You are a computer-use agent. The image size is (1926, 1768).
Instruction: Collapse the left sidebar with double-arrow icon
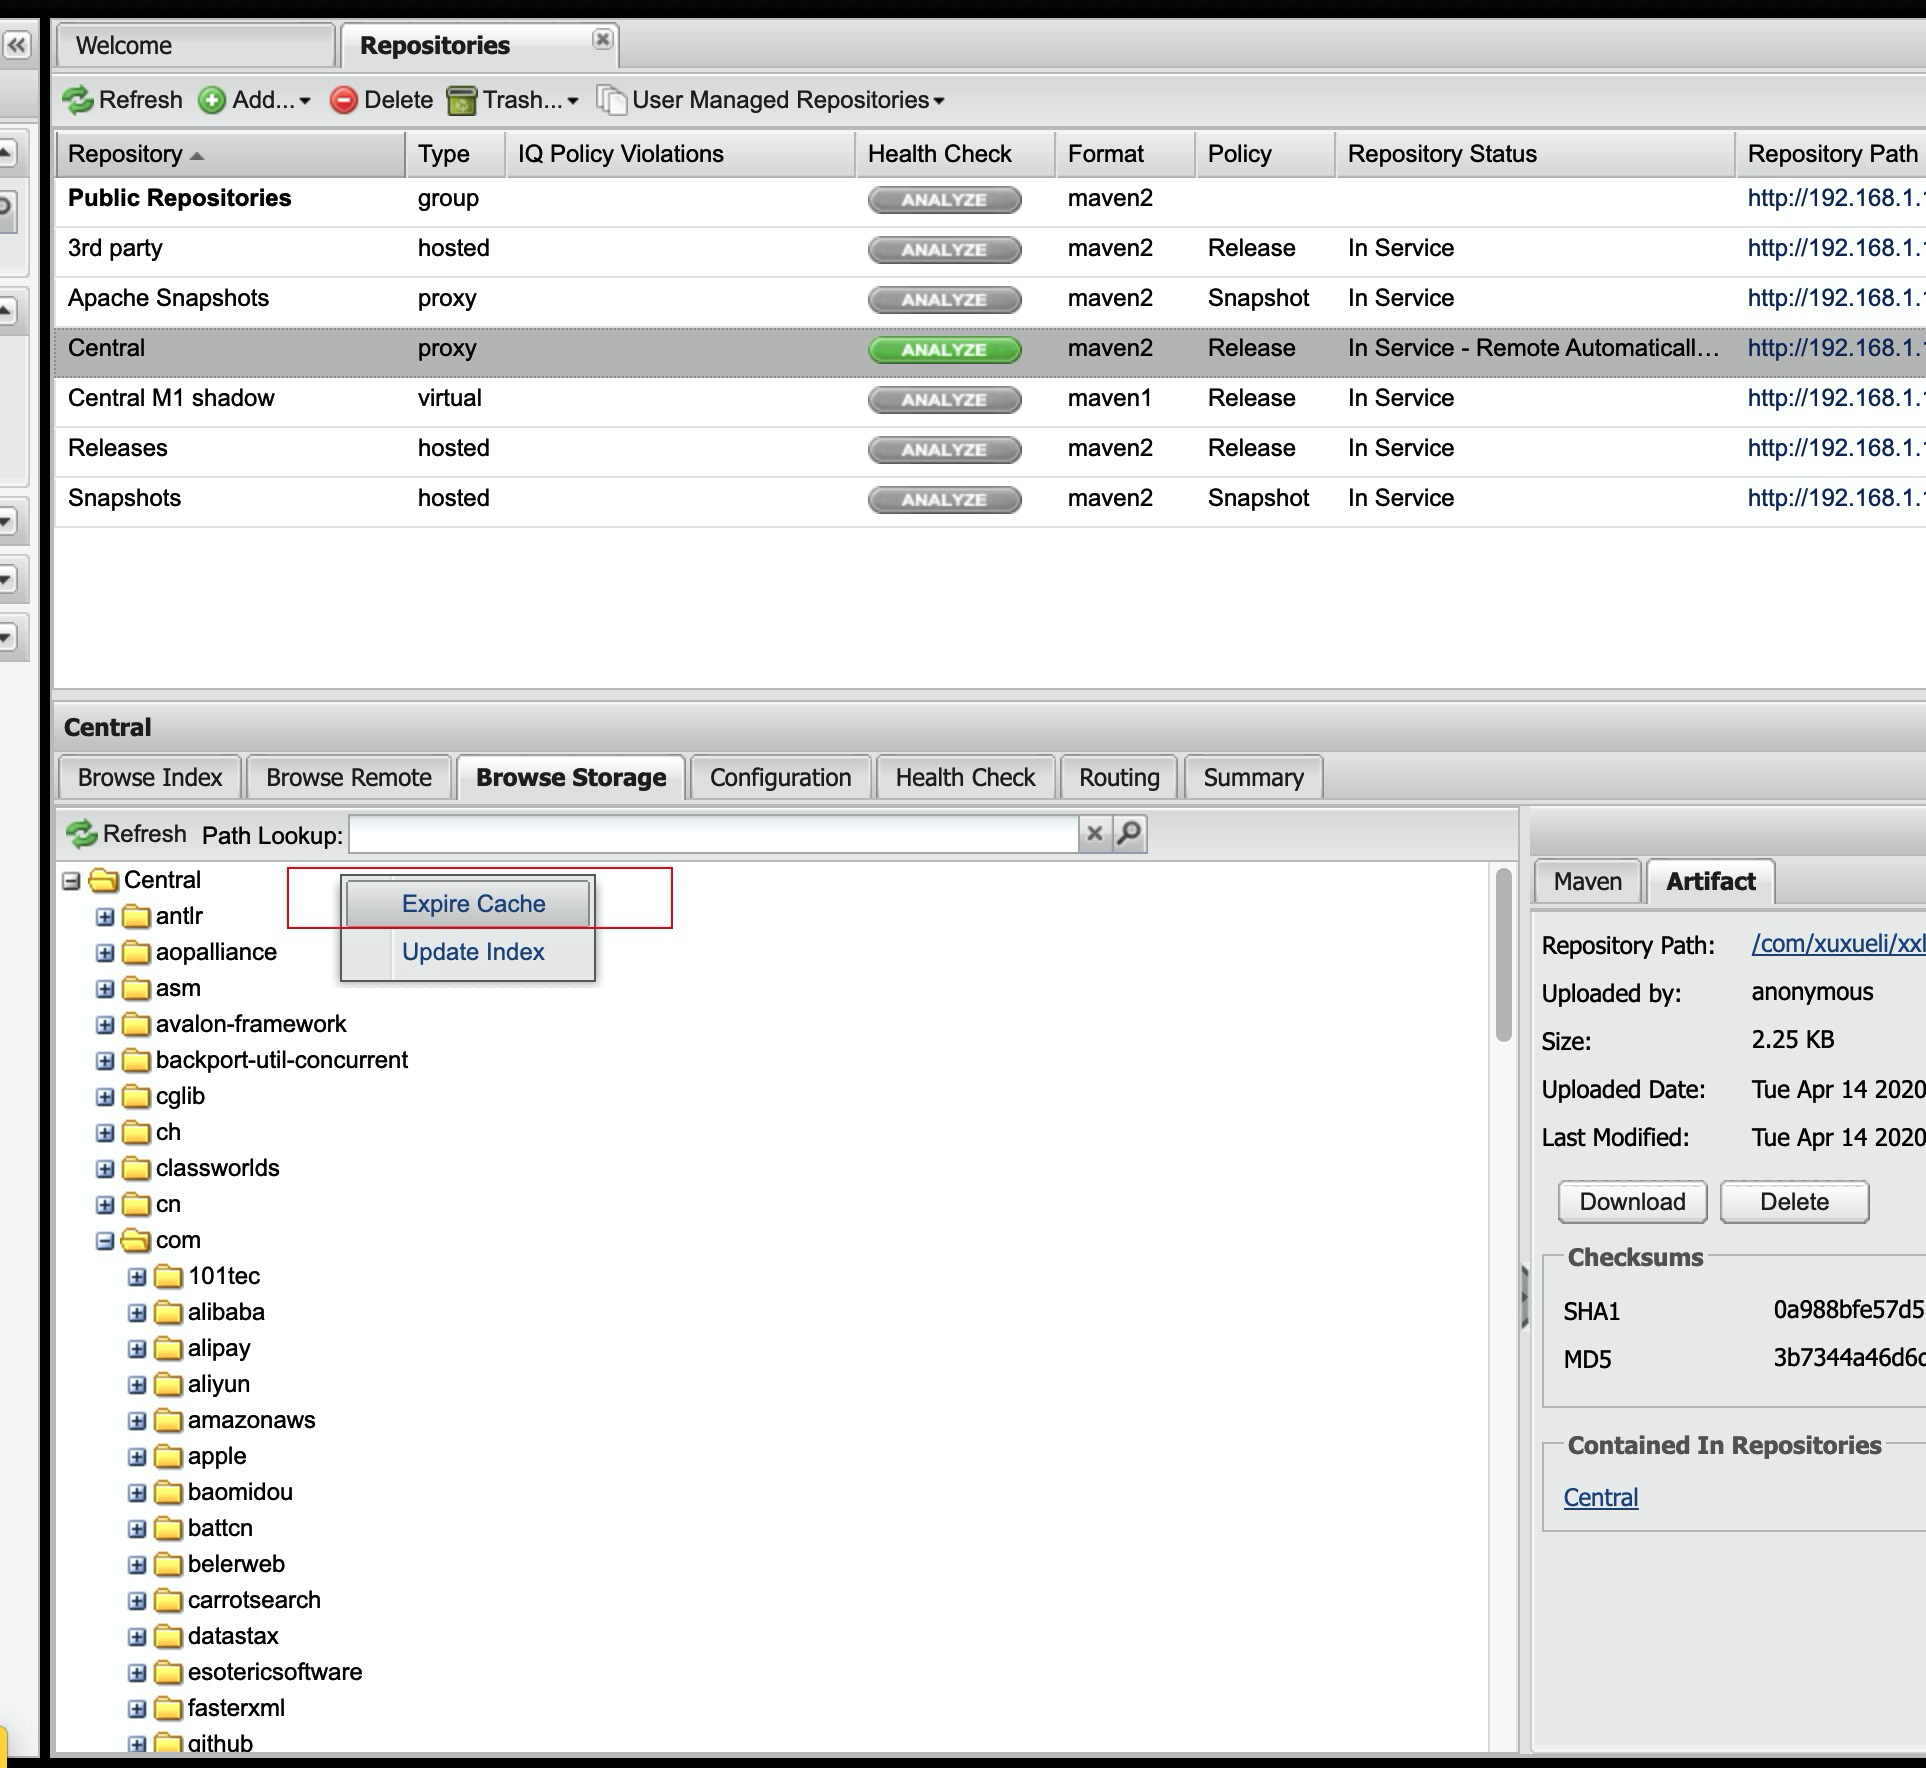coord(17,45)
